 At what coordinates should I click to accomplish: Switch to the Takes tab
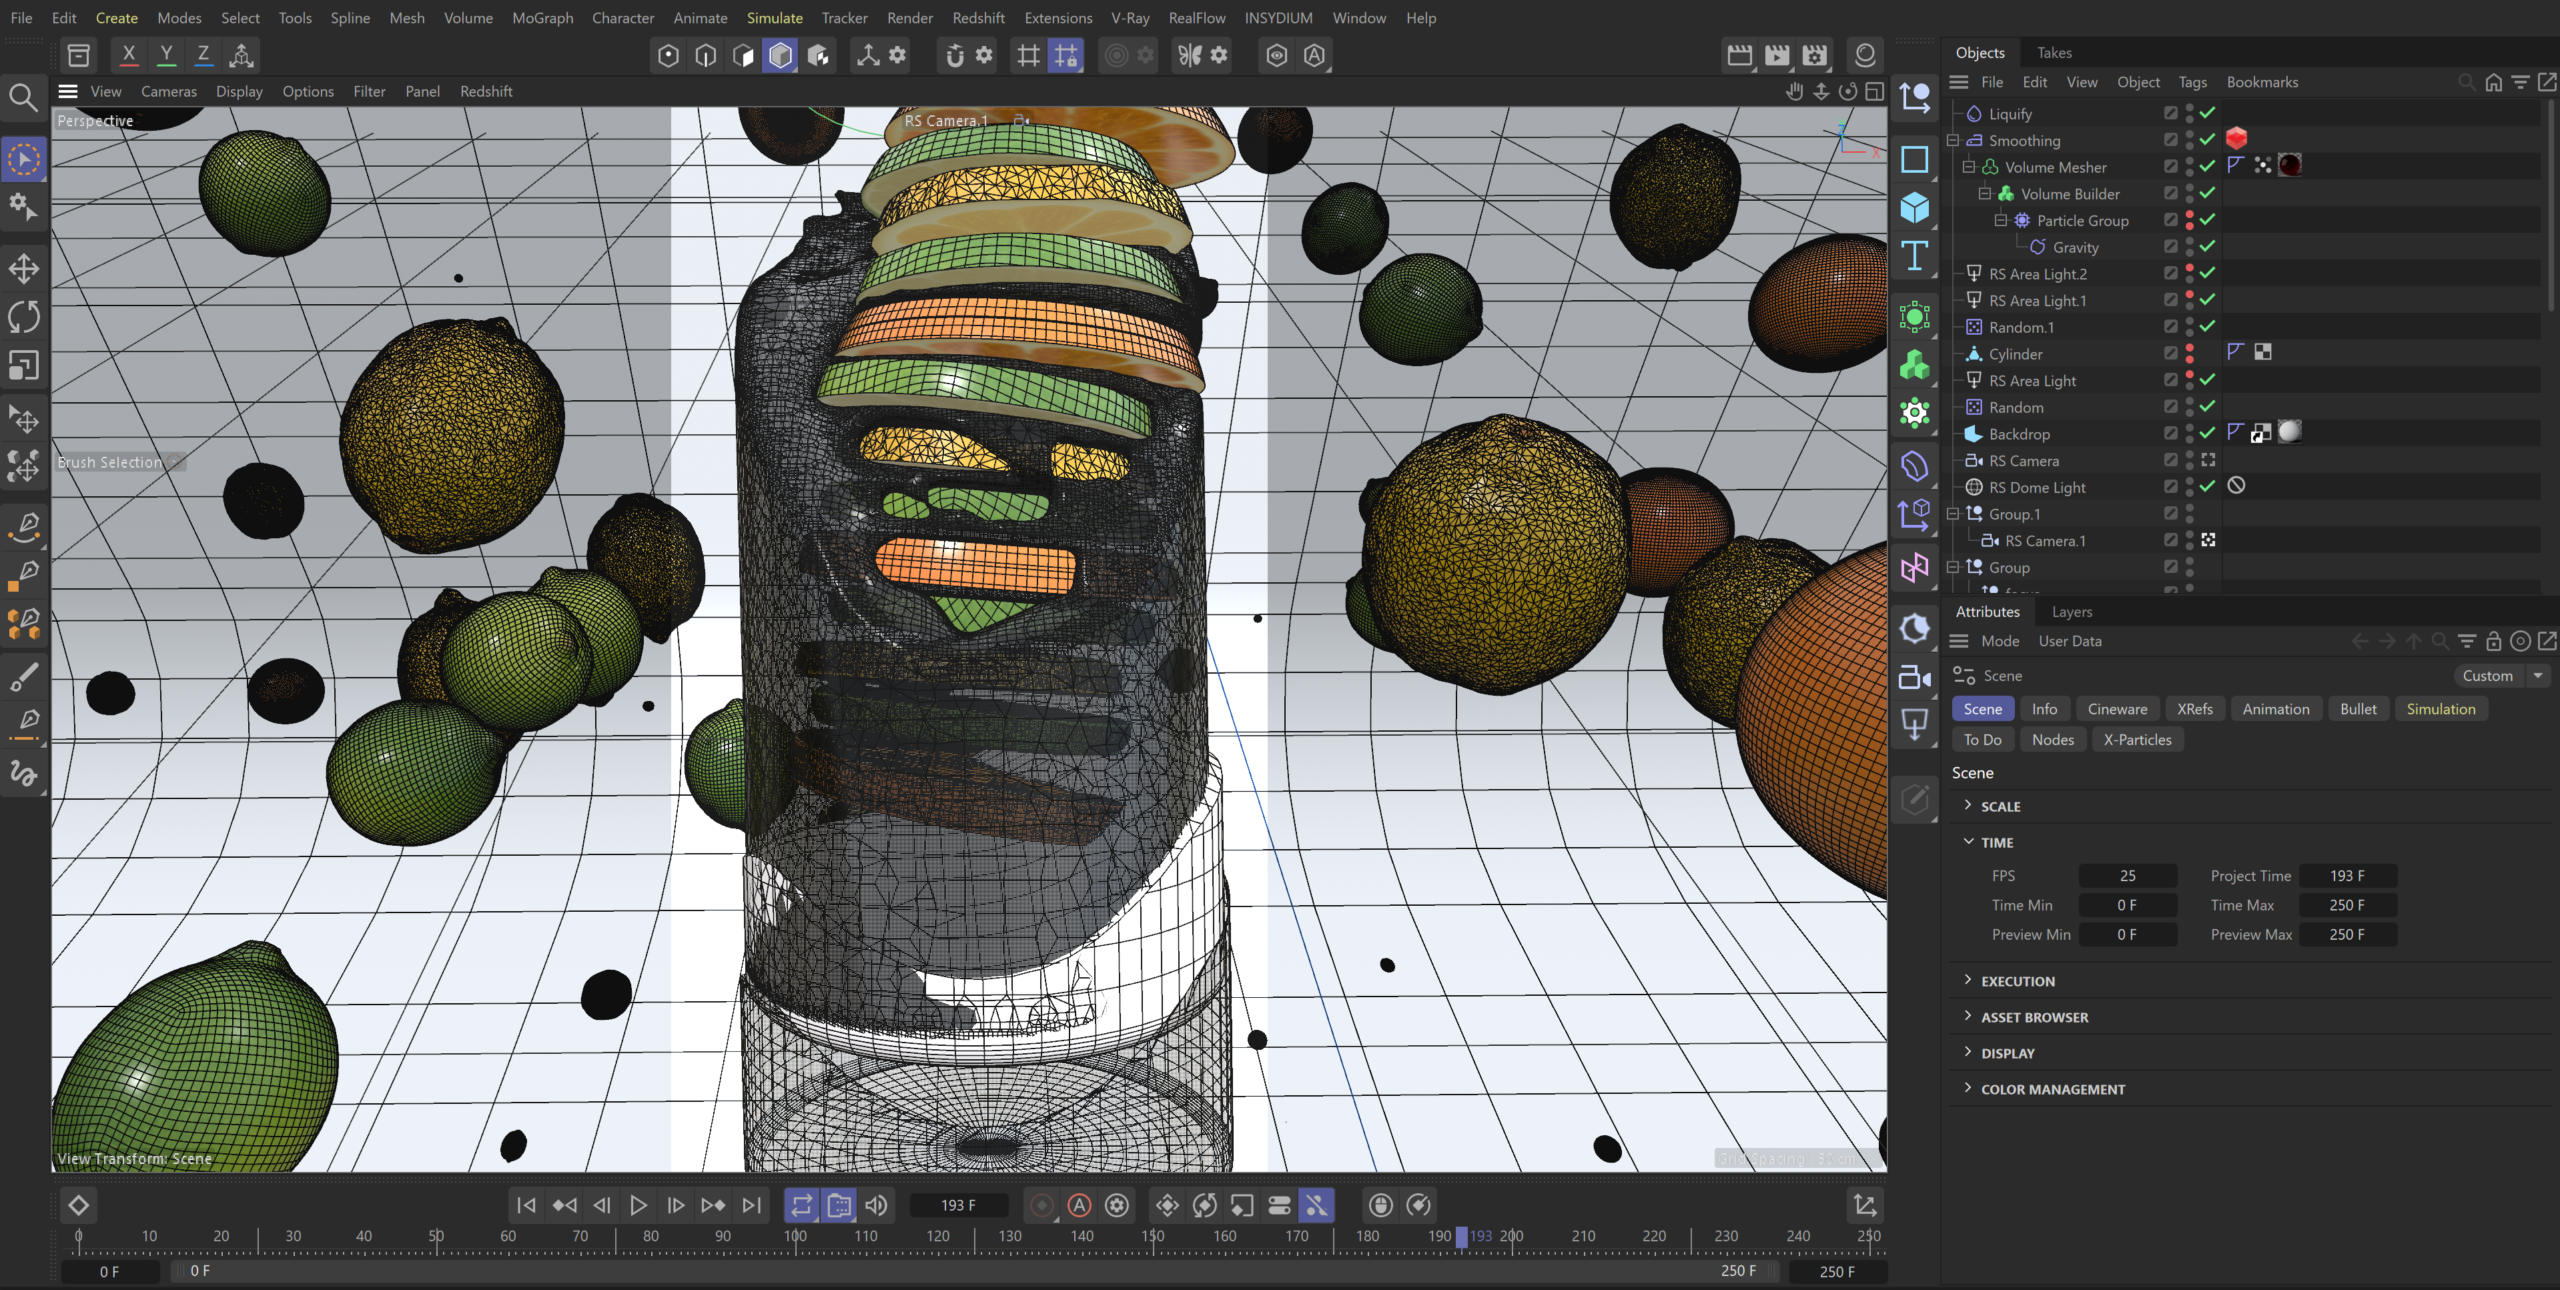click(2054, 52)
